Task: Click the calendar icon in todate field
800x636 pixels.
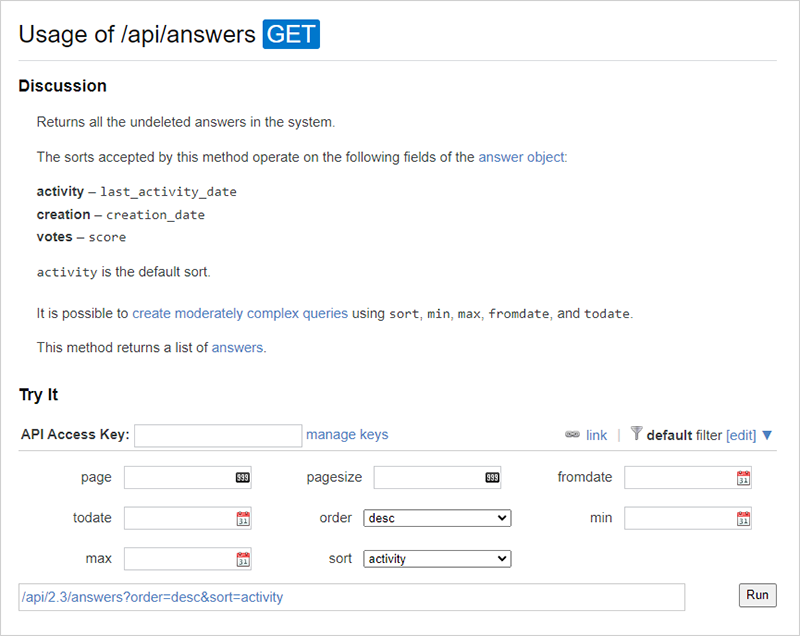Action: pos(242,519)
